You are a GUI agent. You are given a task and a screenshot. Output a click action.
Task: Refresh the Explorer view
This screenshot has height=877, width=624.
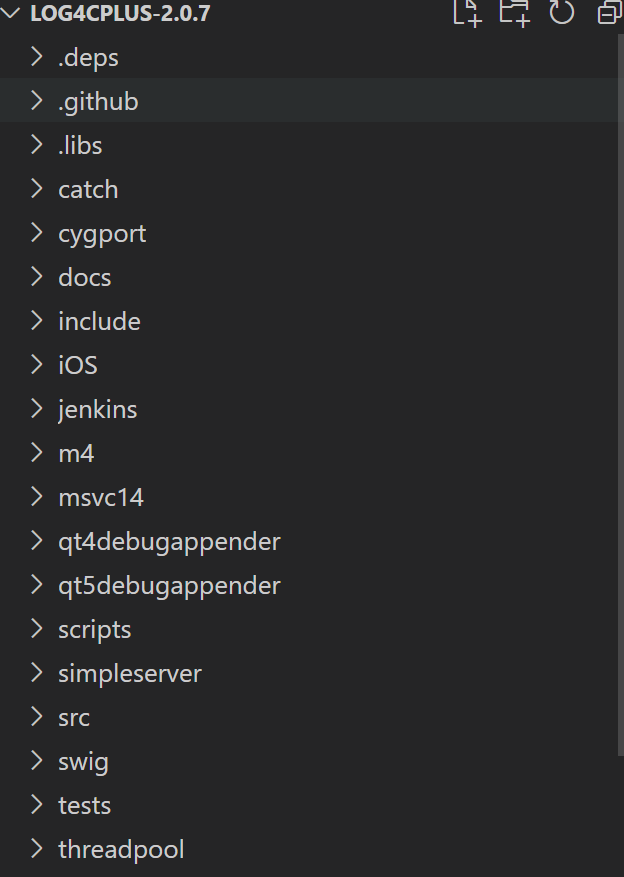pos(561,14)
